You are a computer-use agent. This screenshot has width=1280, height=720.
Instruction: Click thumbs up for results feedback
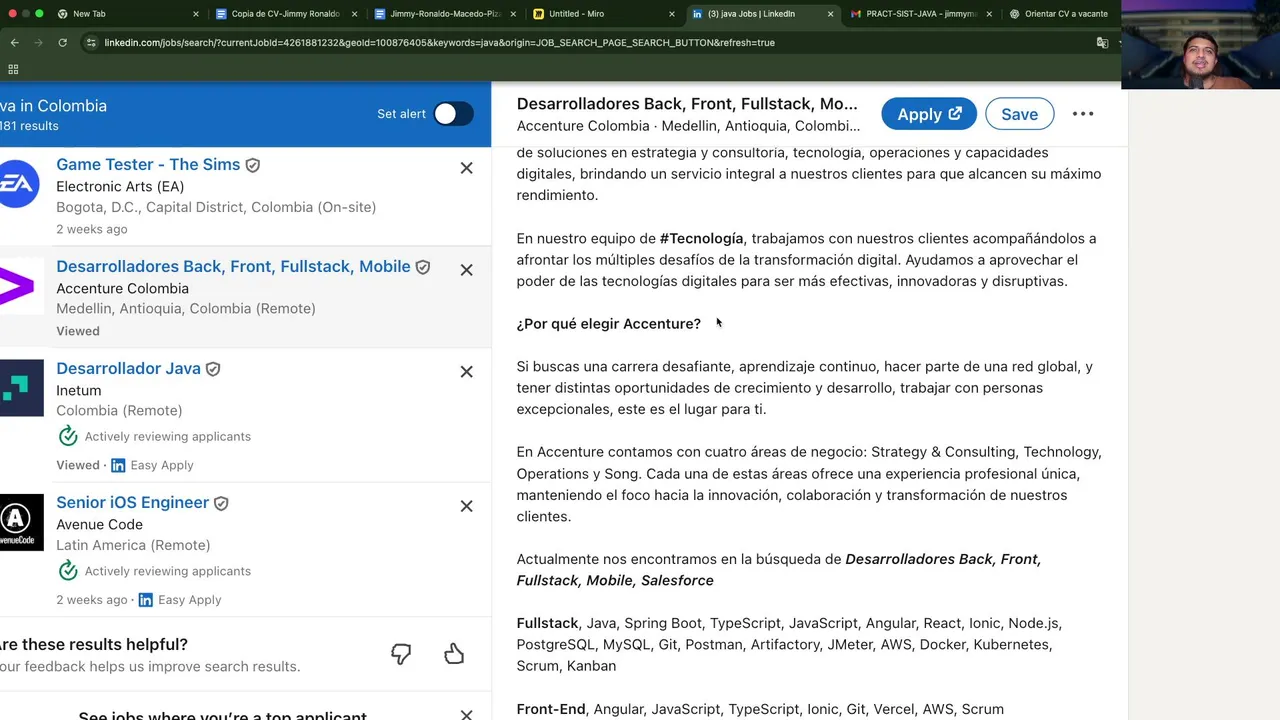pos(454,654)
